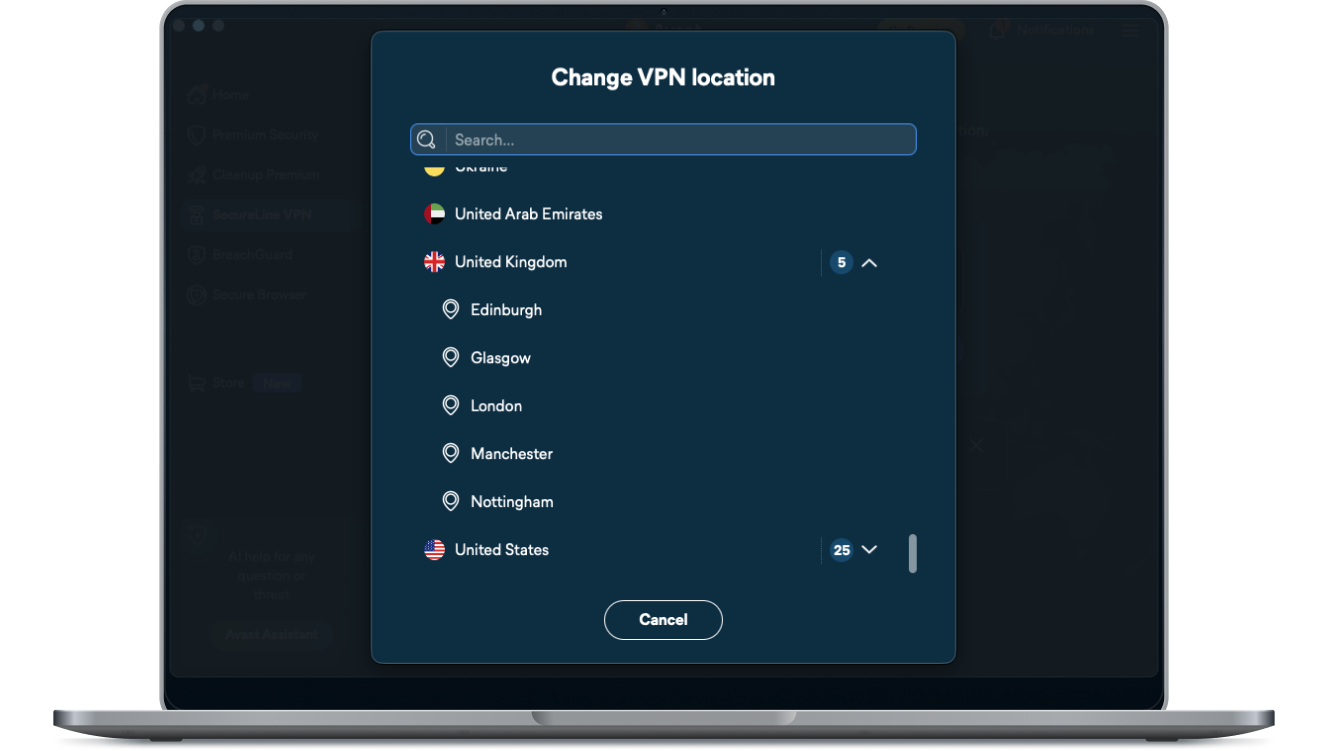The height and width of the screenshot is (751, 1328).
Task: Click the pin icon beside Manchester
Action: 451,453
